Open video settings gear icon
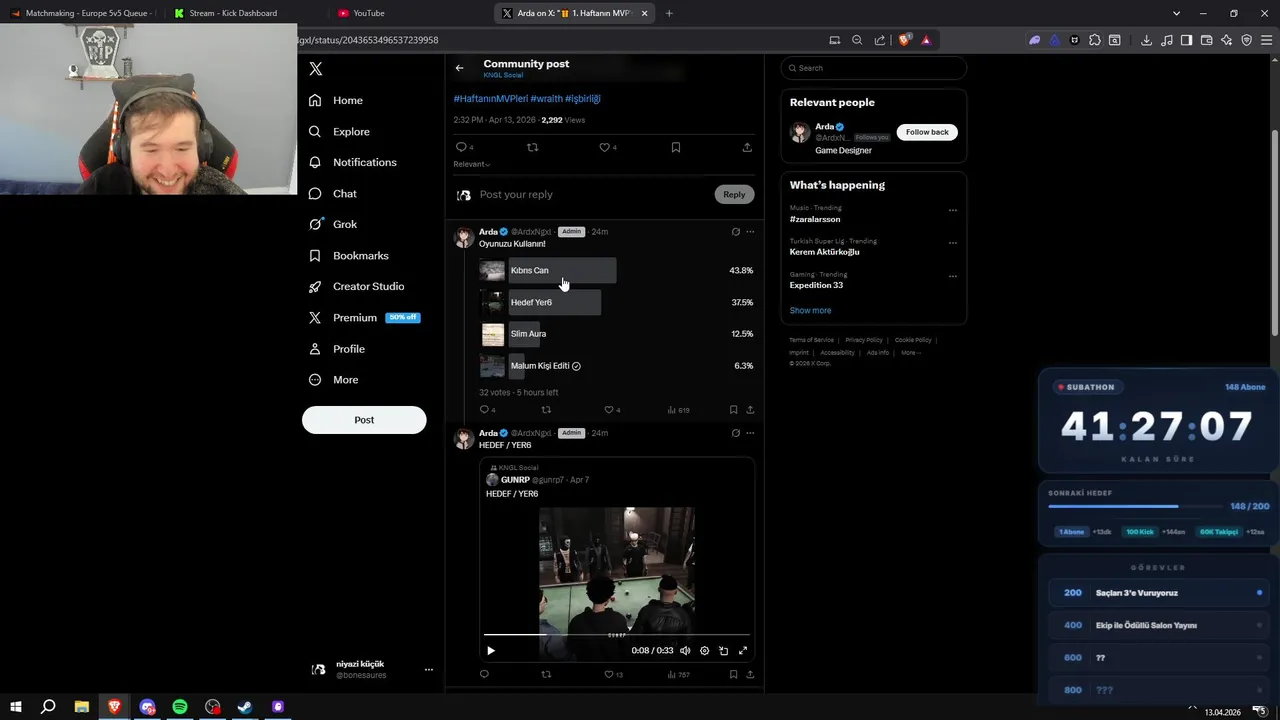The width and height of the screenshot is (1280, 720). (x=704, y=651)
